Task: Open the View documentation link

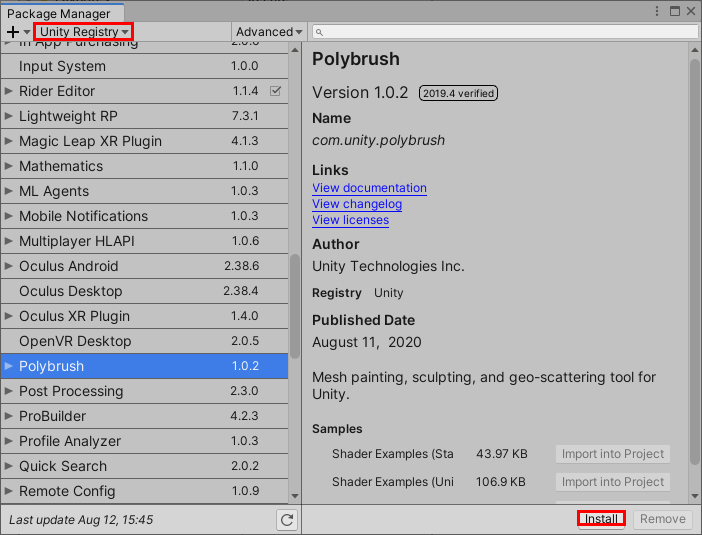Action: 369,188
